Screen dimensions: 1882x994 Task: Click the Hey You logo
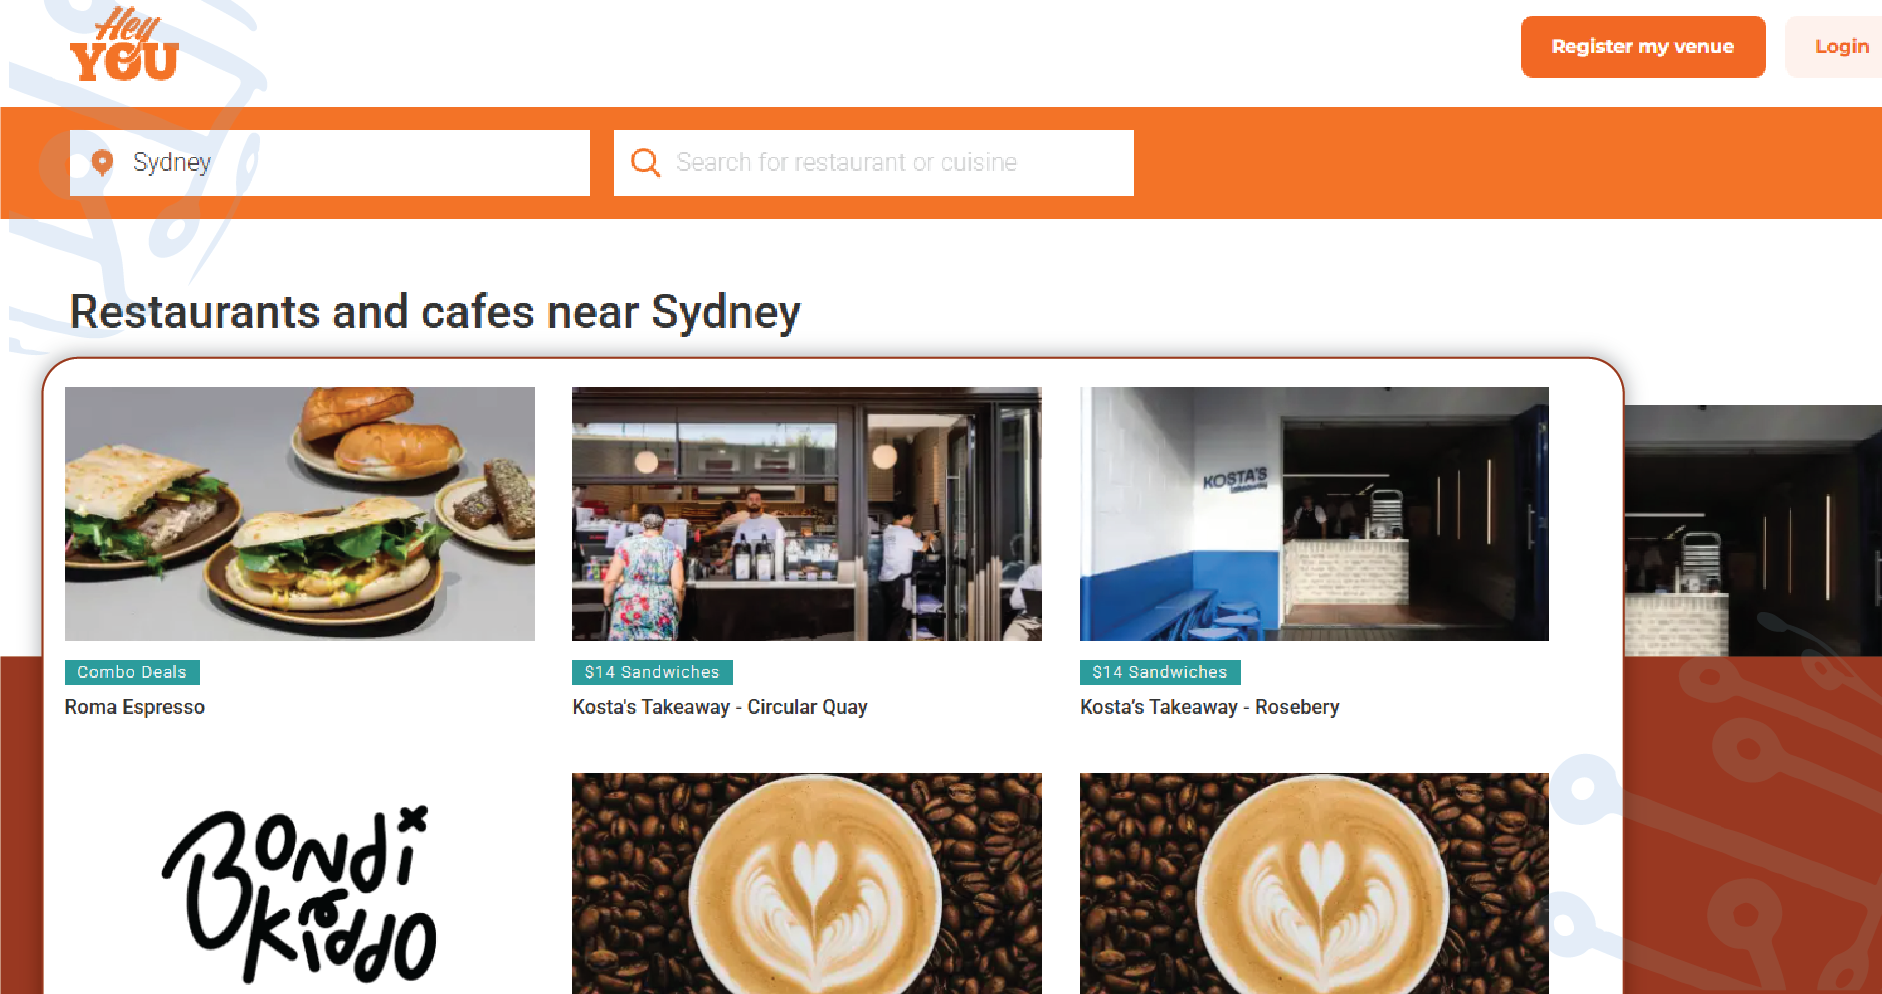point(124,45)
